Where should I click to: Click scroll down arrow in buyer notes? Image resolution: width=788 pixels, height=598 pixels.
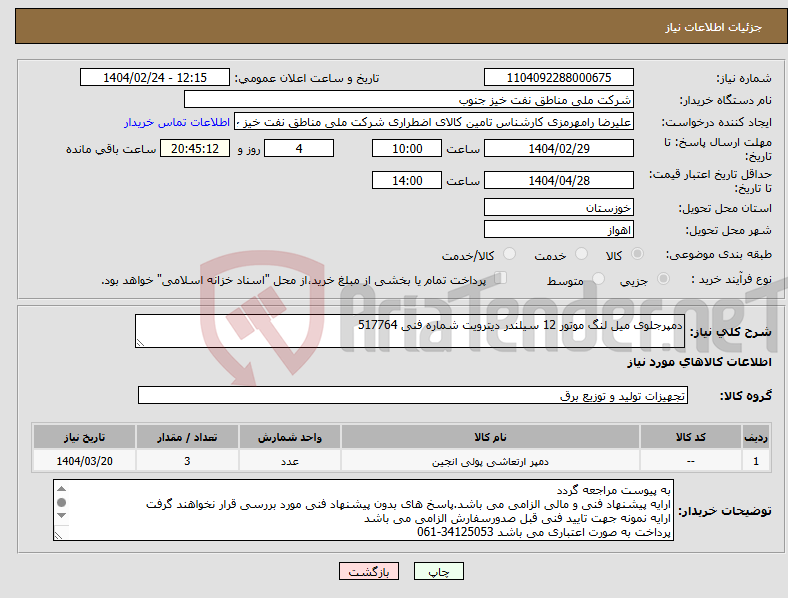[x=61, y=516]
